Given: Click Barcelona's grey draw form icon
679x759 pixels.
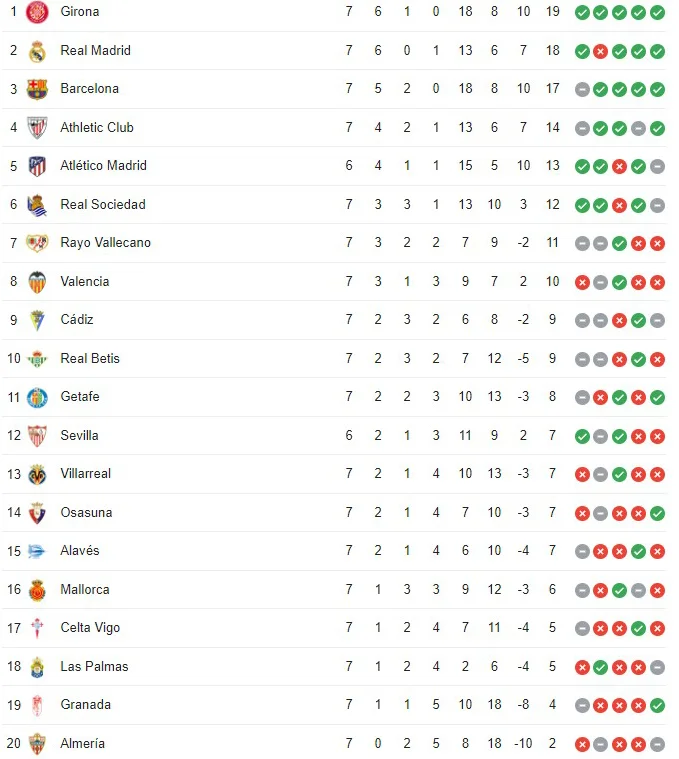Looking at the screenshot, I should coord(582,90).
